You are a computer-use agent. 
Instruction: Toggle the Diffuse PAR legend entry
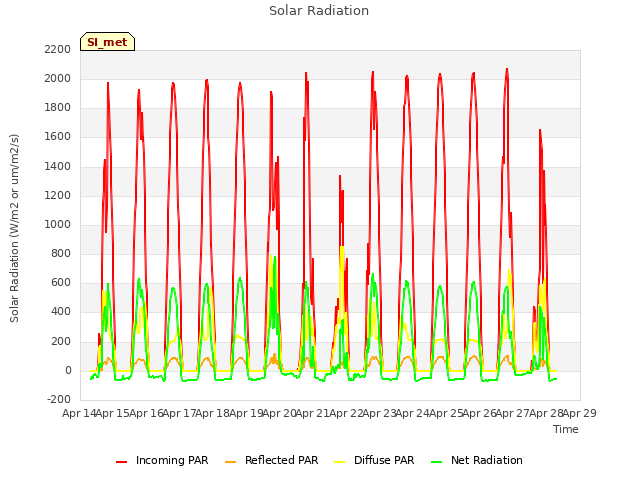(x=374, y=460)
